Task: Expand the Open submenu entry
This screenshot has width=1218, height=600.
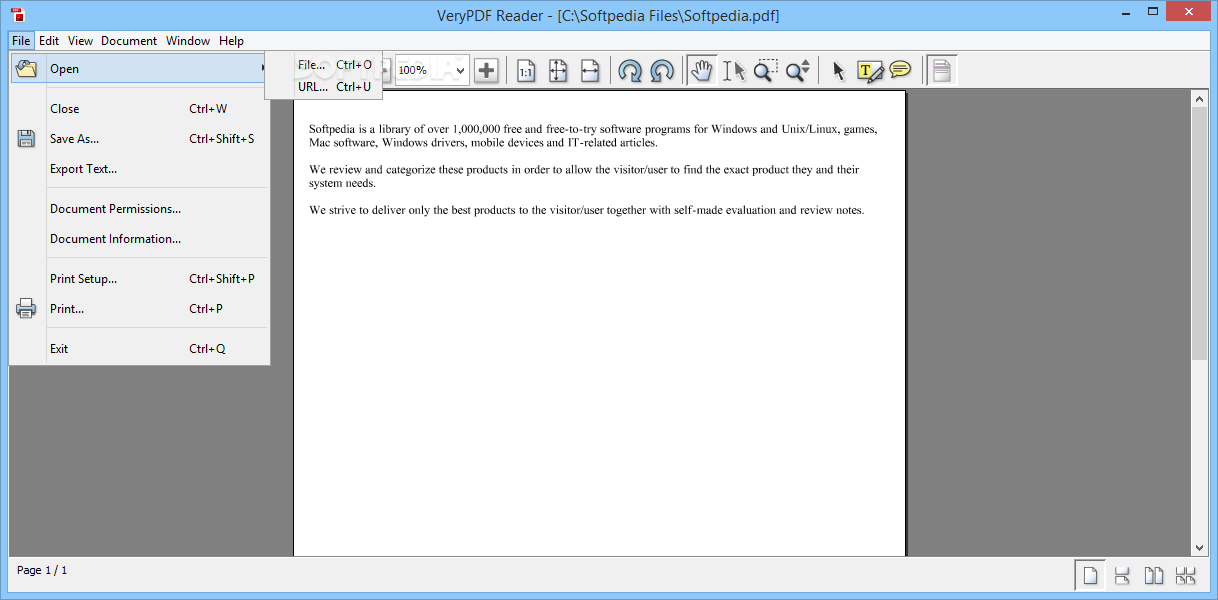Action: 140,69
